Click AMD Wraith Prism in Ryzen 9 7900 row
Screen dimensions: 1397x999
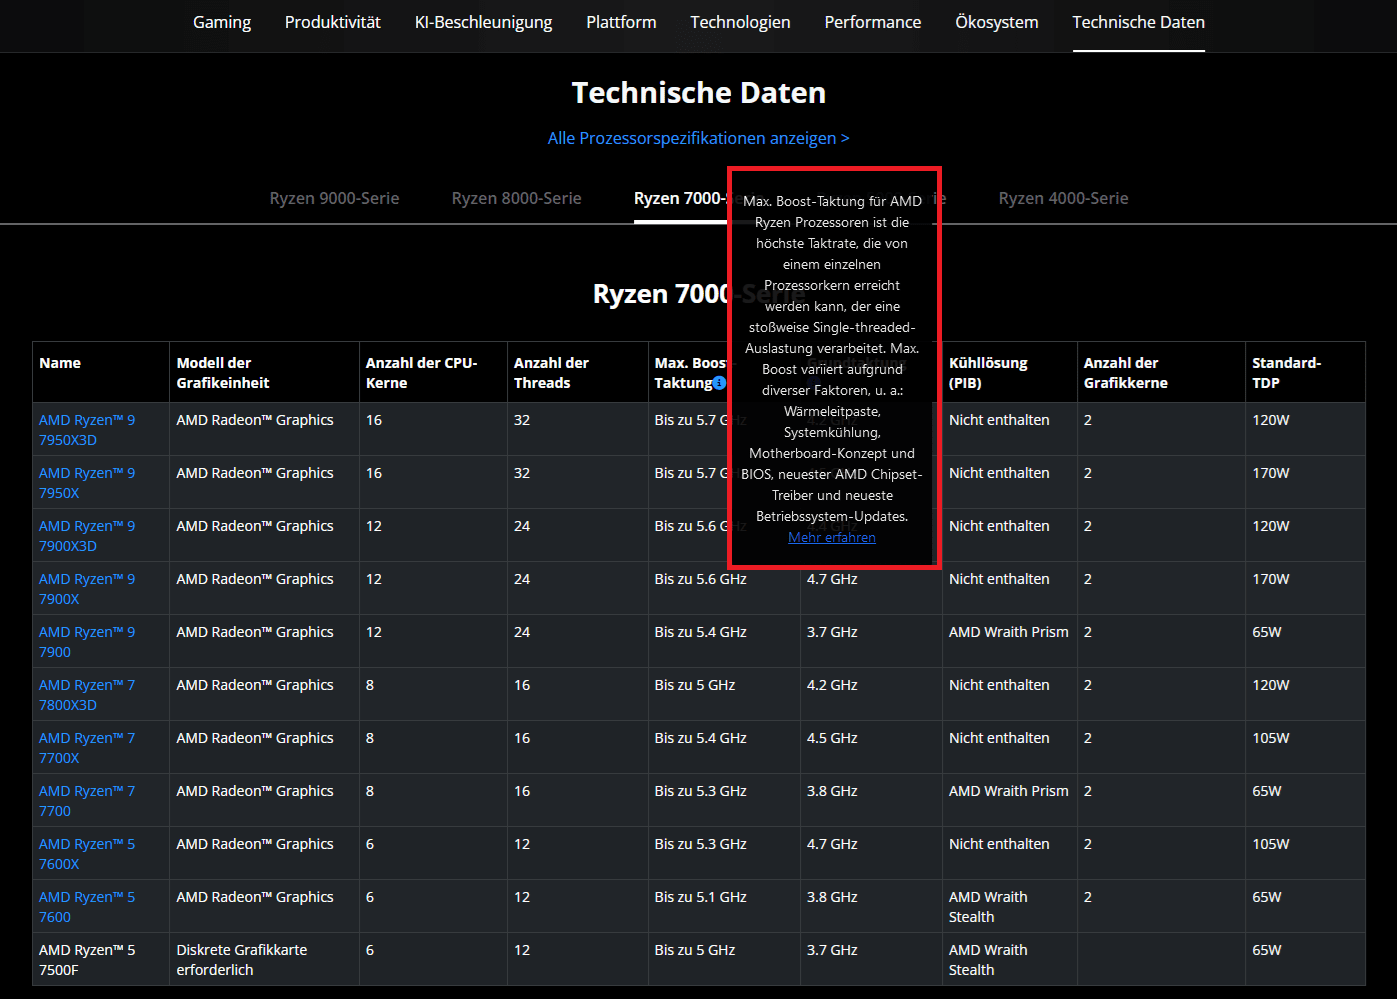(1009, 632)
